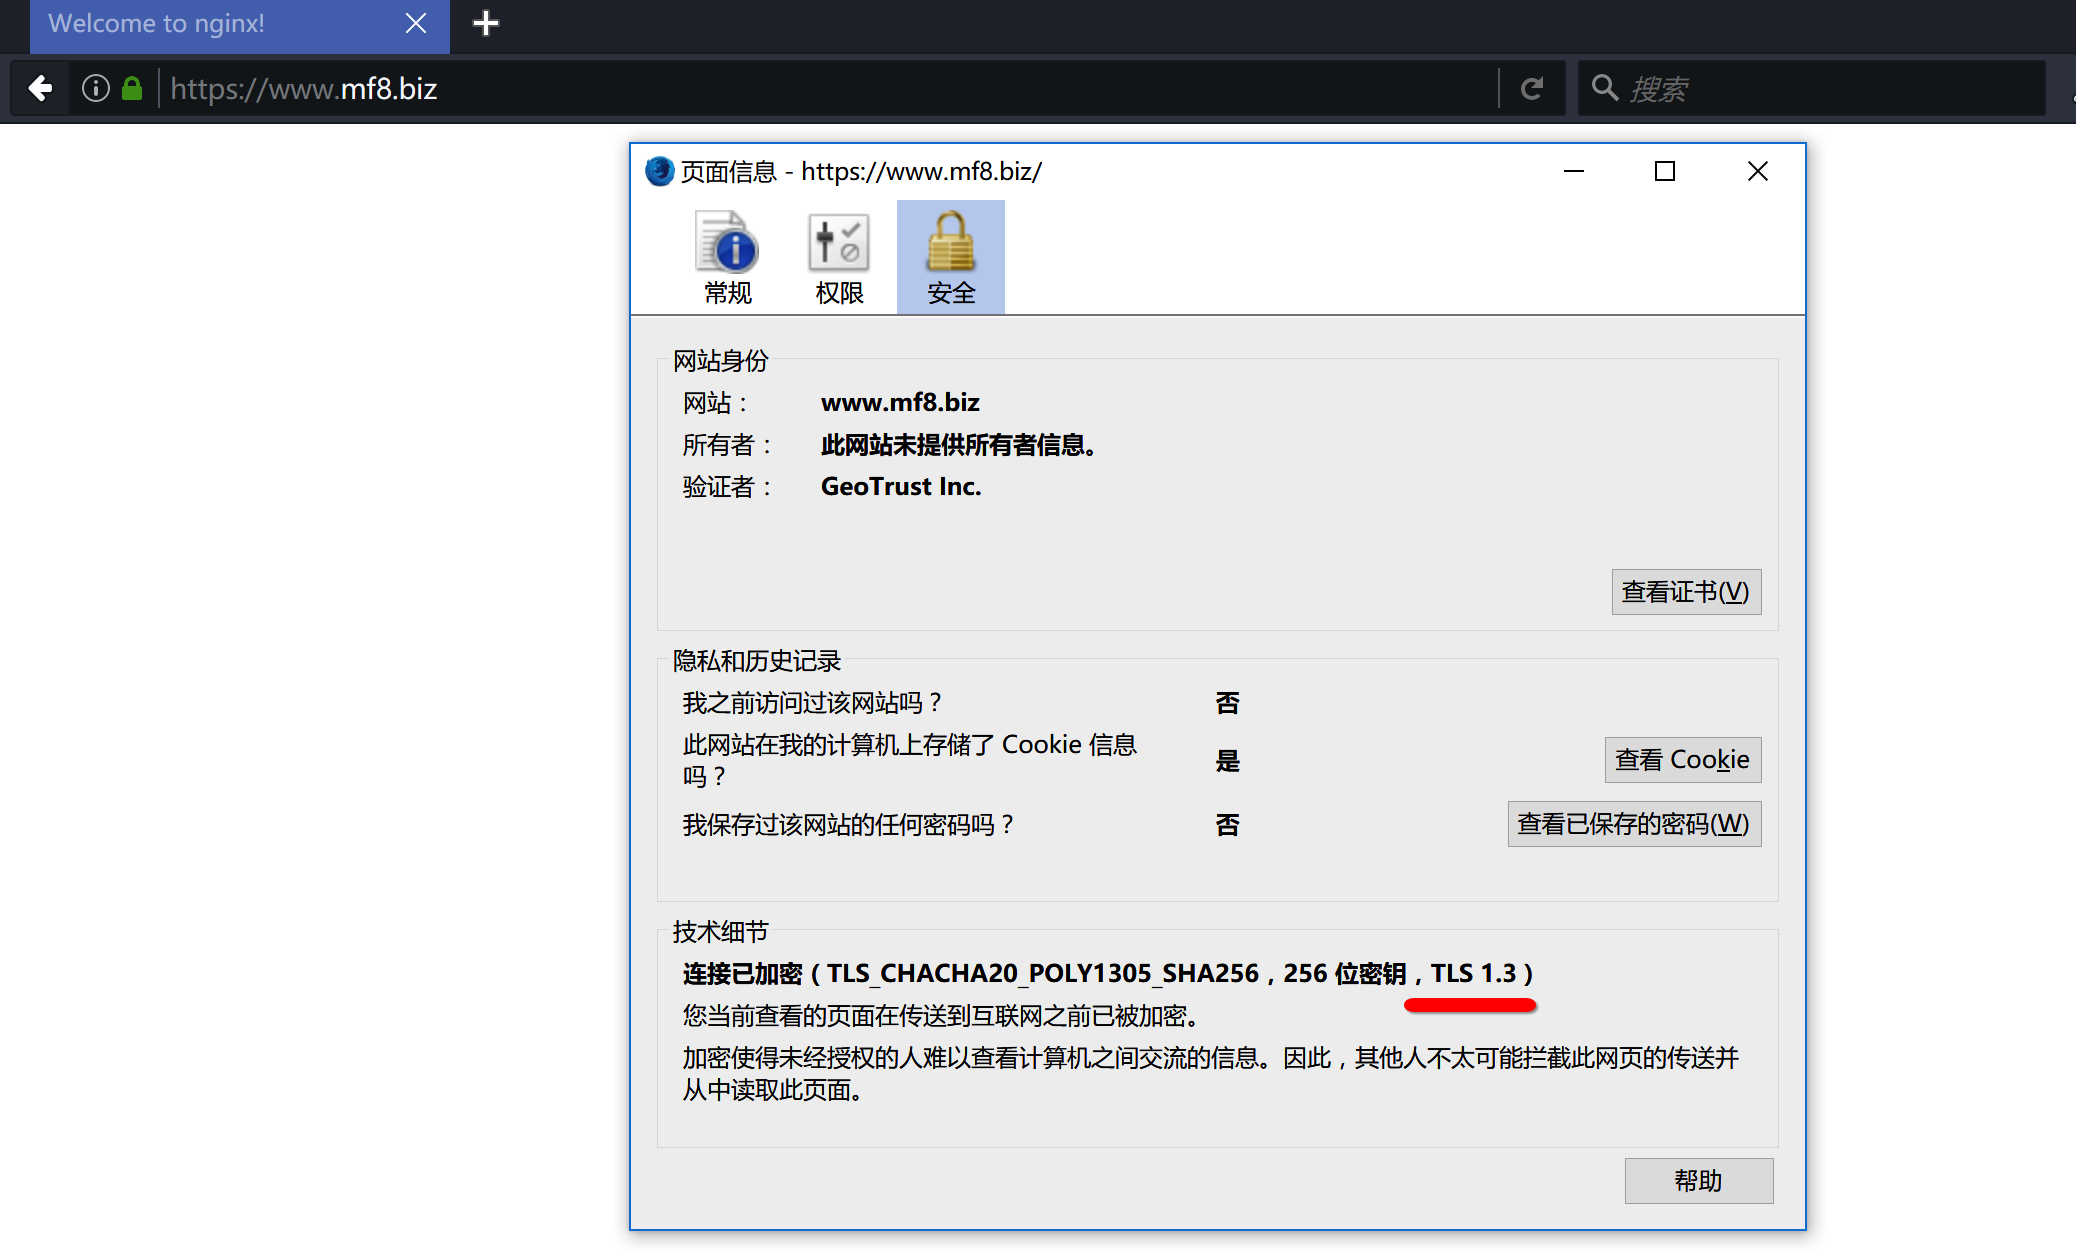Reload the page using the refresh icon
The width and height of the screenshot is (2076, 1260).
pos(1532,88)
